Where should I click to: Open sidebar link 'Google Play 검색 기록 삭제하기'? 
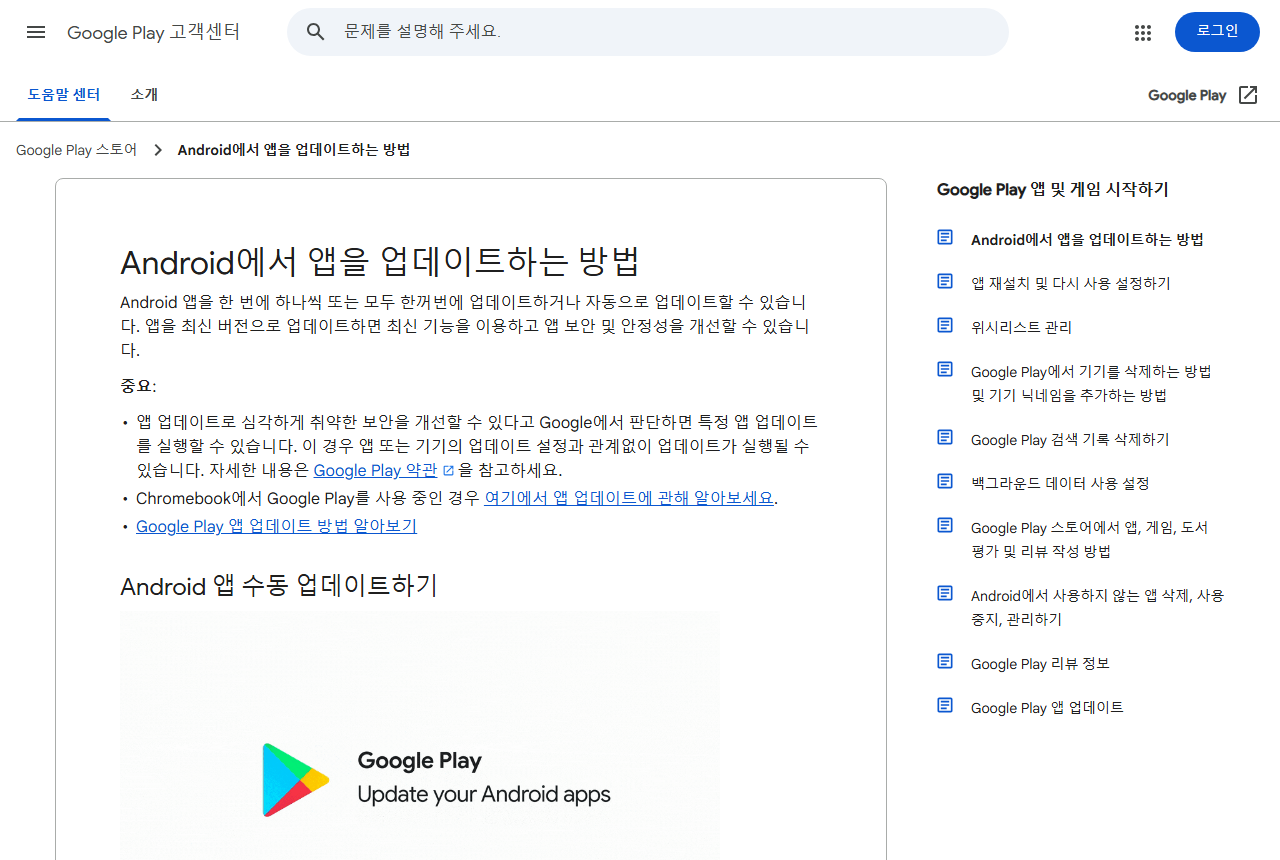1070,439
